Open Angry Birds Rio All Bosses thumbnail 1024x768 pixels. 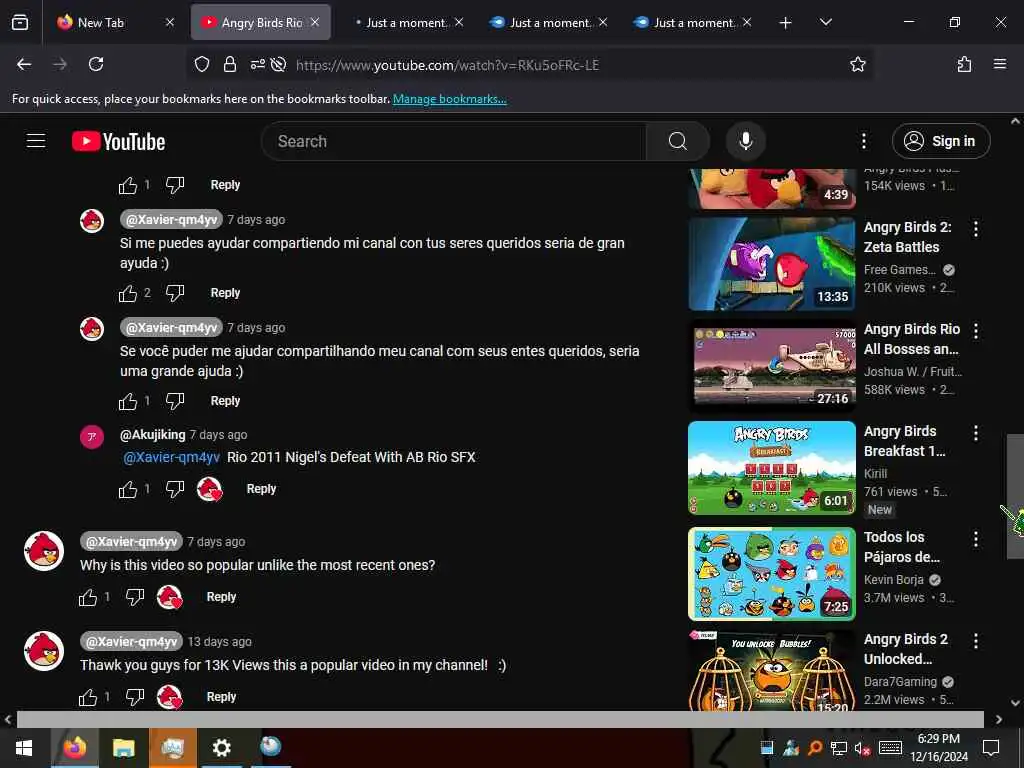pos(772,366)
